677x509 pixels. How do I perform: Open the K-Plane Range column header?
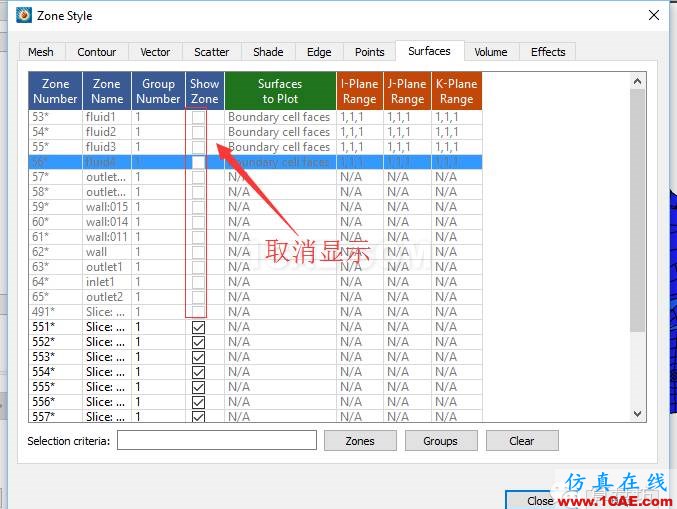(456, 91)
